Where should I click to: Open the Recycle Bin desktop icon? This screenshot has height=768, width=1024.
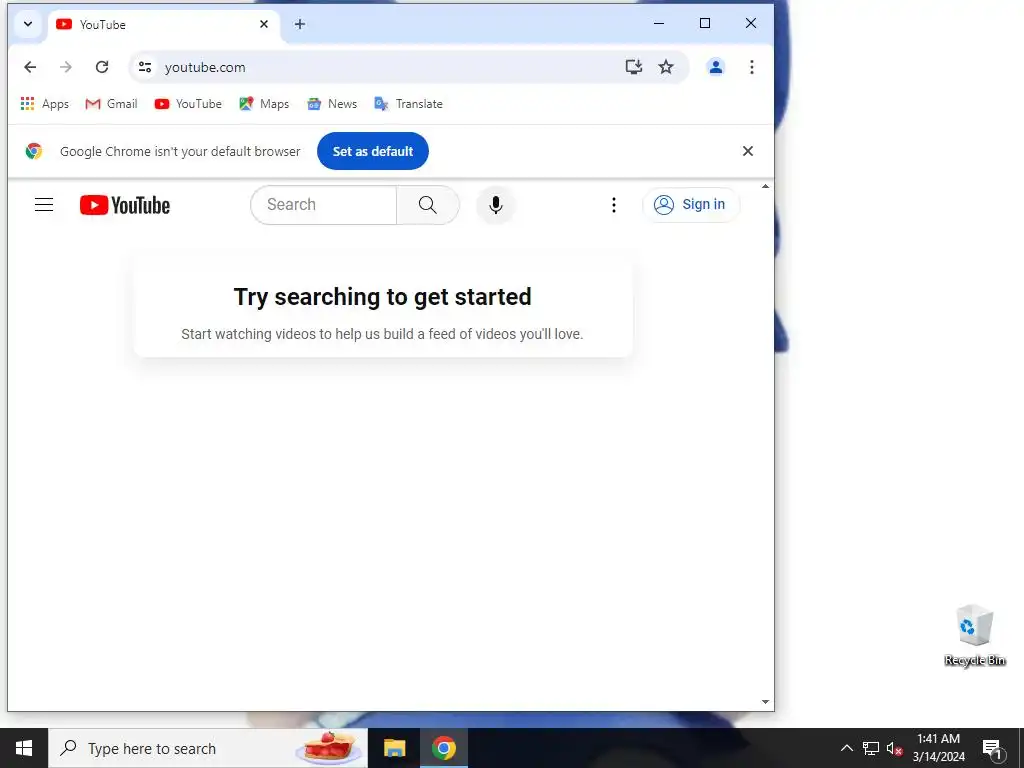tap(974, 635)
